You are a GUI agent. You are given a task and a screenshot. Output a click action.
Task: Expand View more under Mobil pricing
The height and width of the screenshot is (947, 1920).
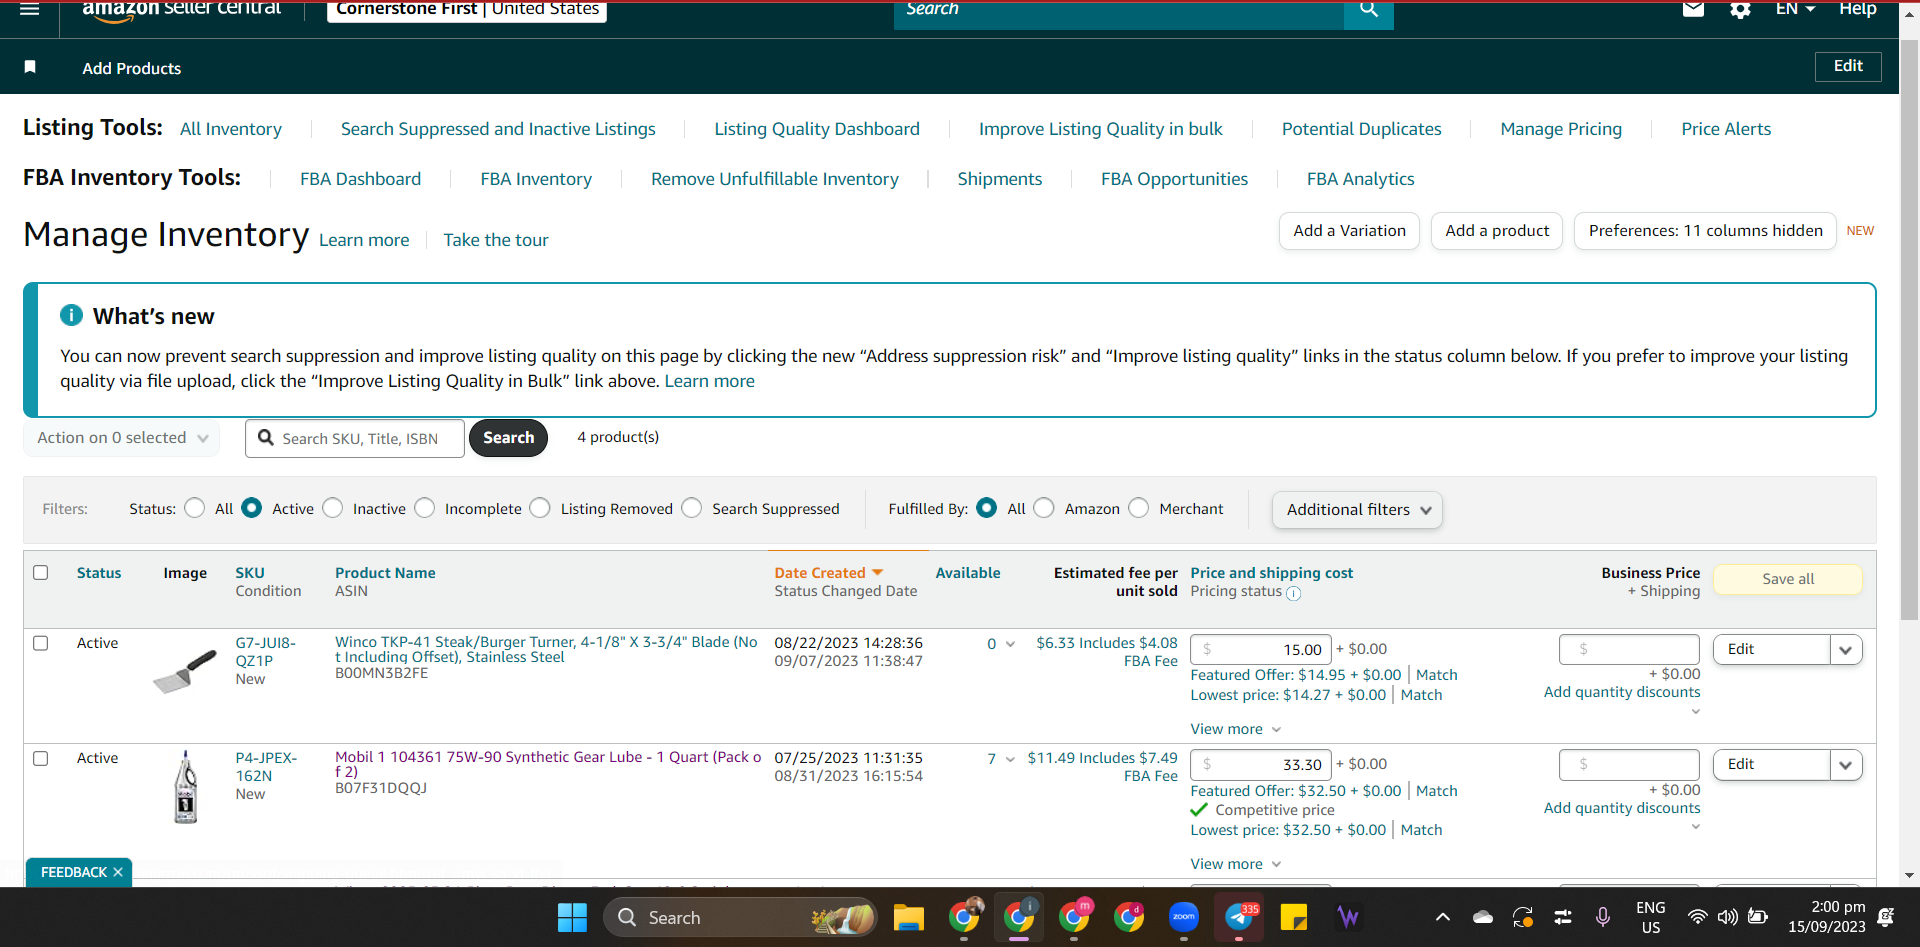click(x=1236, y=864)
